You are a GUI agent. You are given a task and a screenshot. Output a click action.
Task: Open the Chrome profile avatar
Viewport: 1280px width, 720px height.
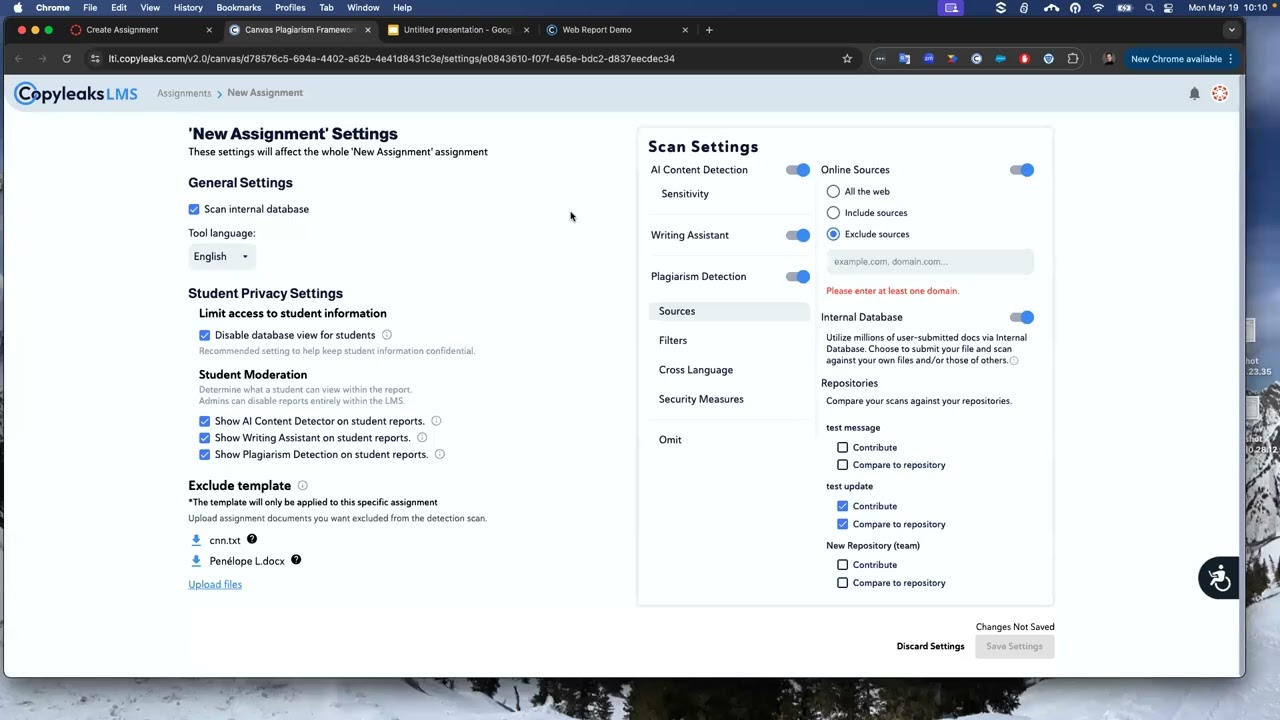click(x=1108, y=58)
